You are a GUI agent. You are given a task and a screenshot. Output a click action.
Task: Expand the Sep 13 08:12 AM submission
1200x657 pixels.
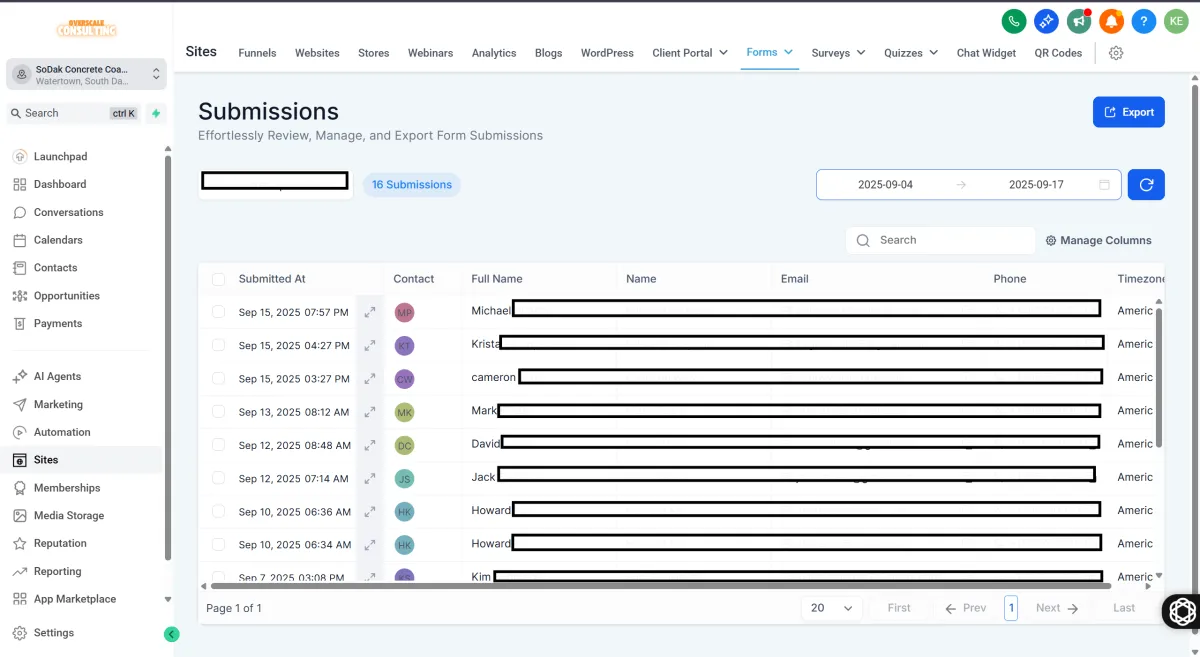(370, 412)
